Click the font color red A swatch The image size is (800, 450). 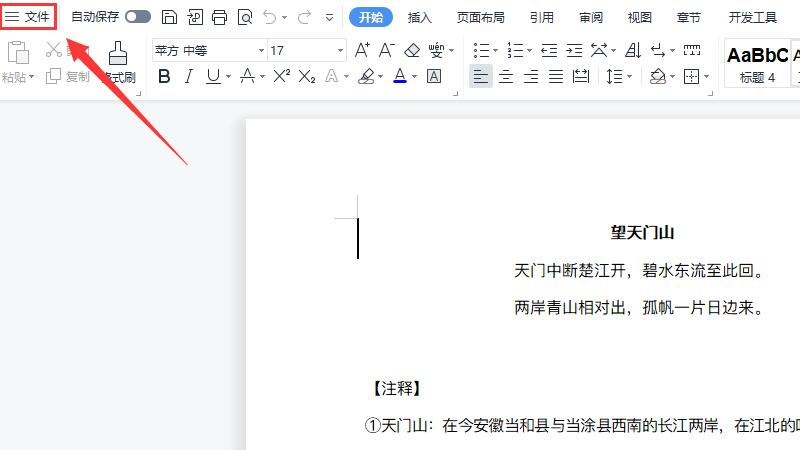coord(400,76)
